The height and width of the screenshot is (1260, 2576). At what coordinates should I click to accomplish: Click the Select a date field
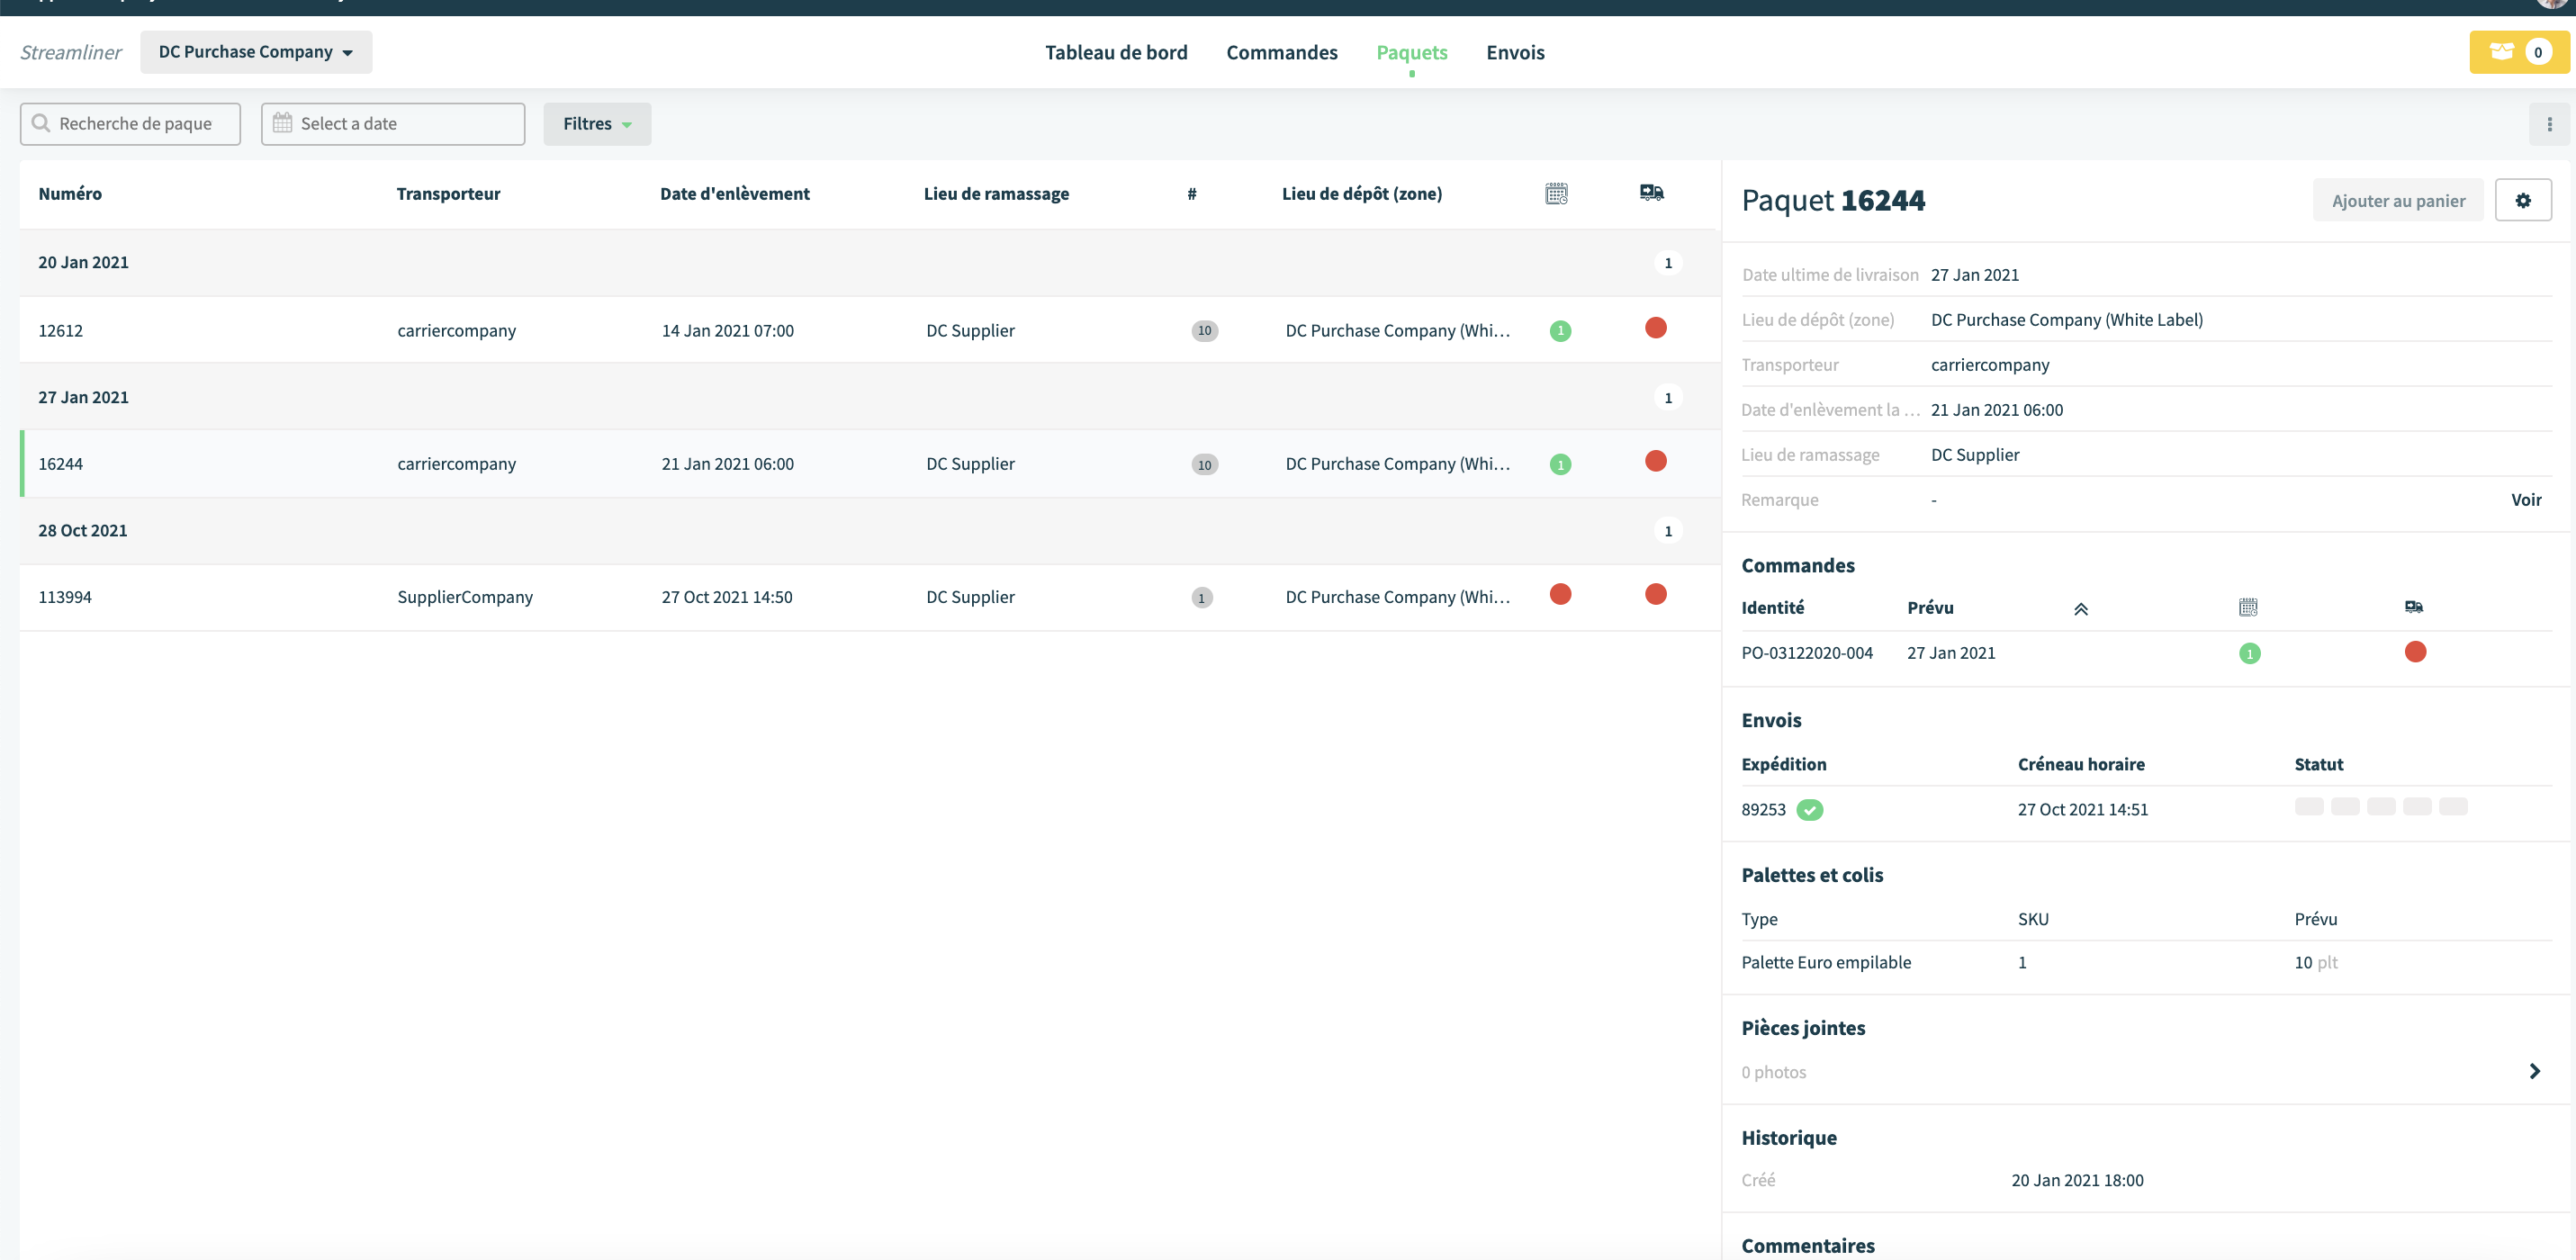(393, 124)
